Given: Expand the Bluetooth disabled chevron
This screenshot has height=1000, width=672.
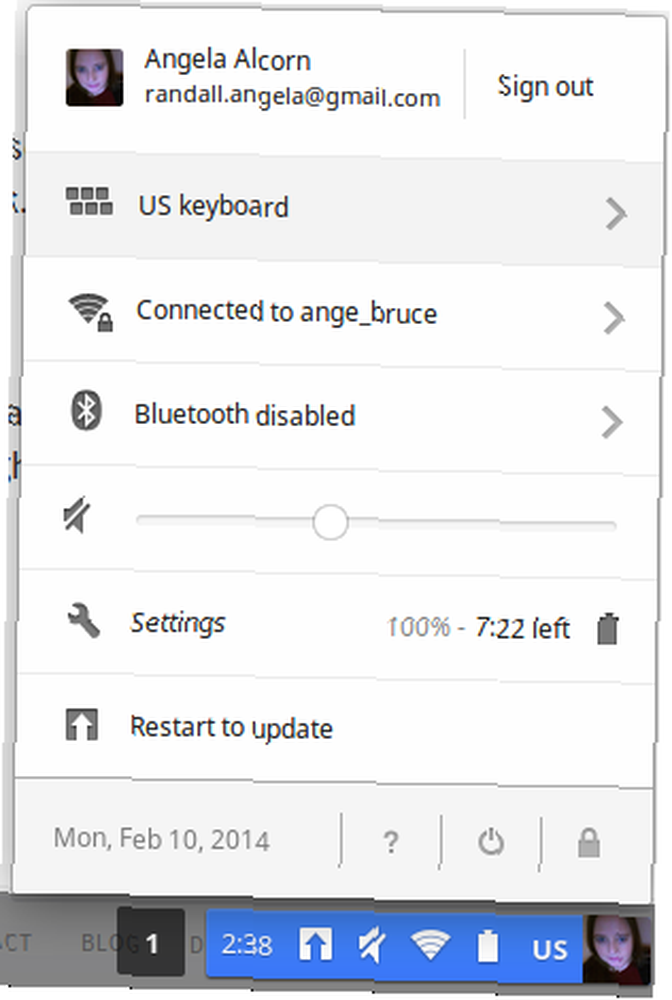Looking at the screenshot, I should click(x=612, y=422).
